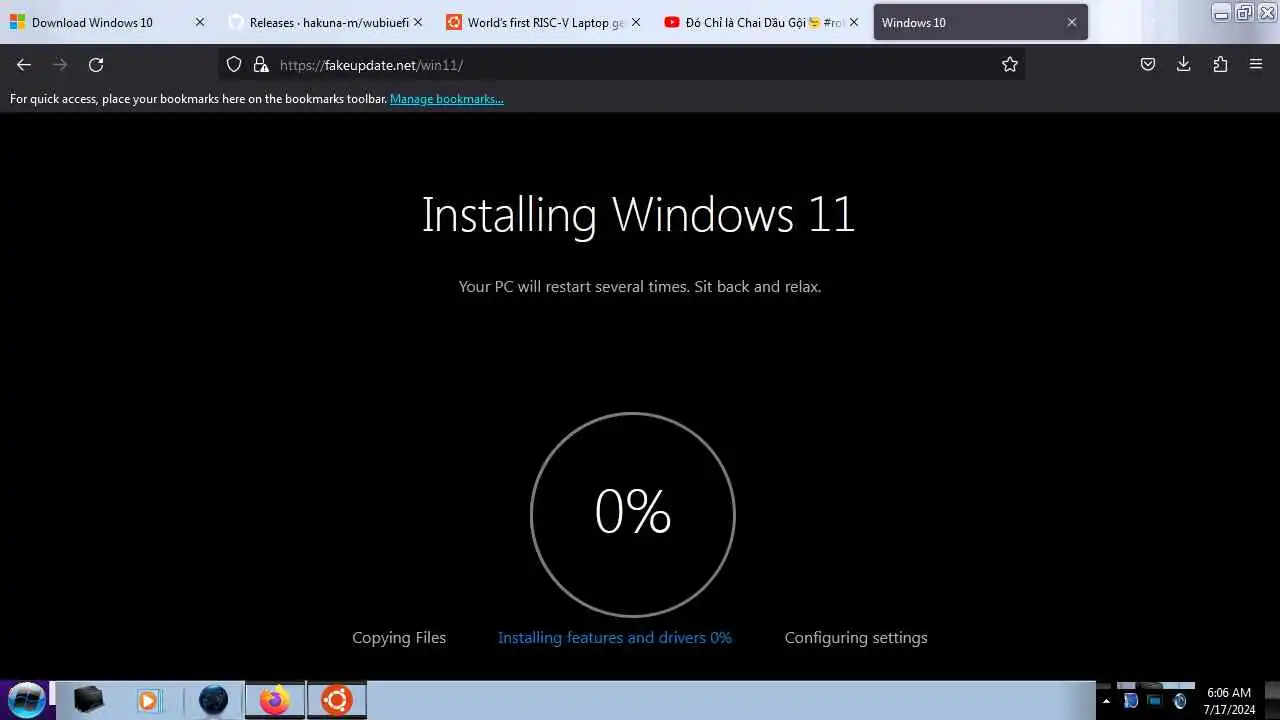
Task: Go back one page
Action: (24, 64)
